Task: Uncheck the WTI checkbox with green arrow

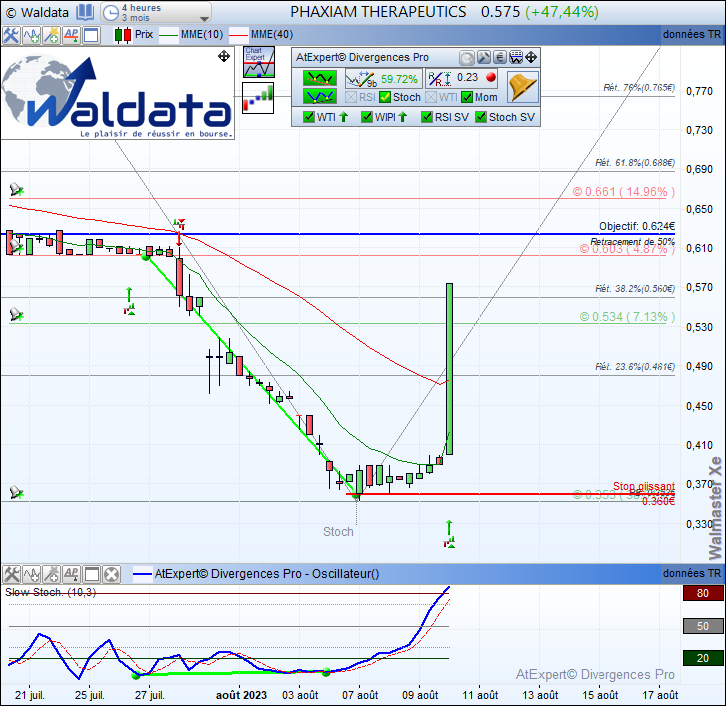Action: 309,117
